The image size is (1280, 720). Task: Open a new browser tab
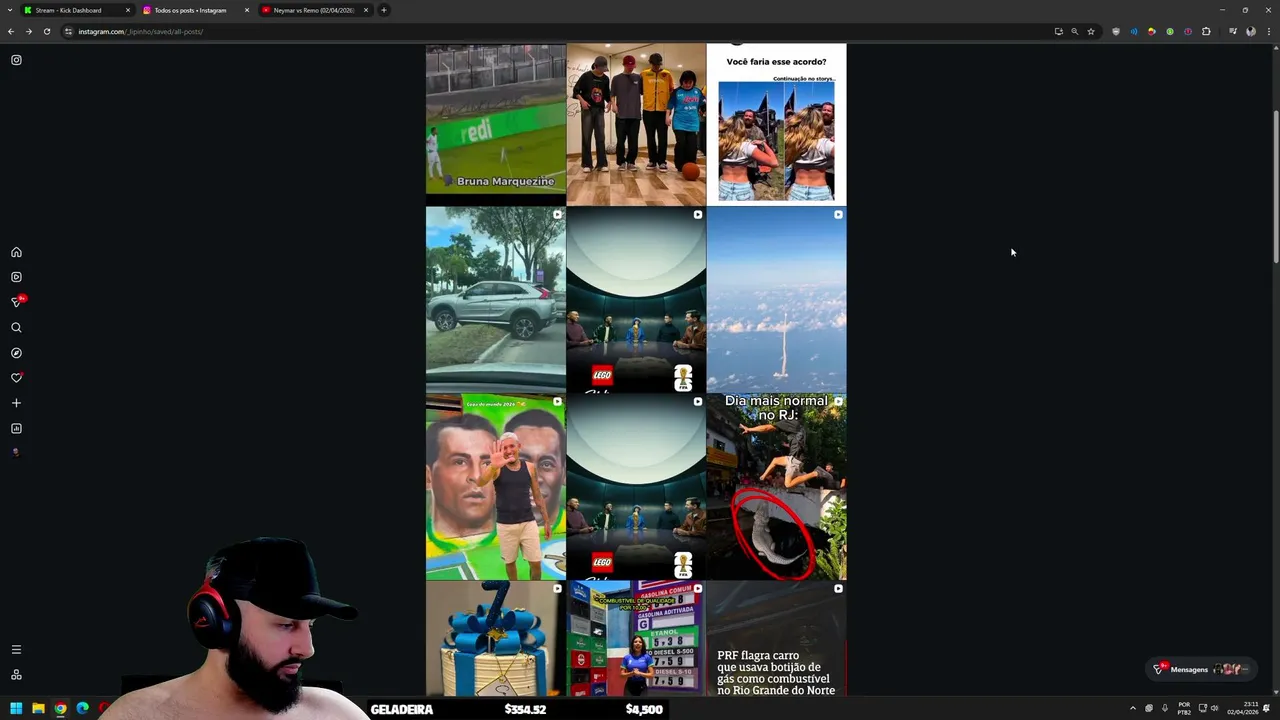(x=383, y=10)
